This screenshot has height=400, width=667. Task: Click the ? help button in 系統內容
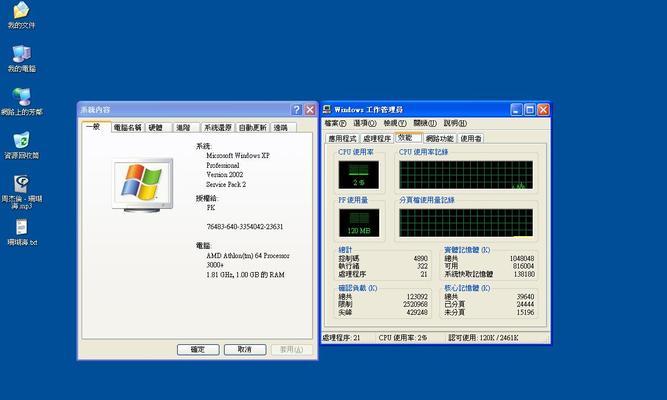[x=296, y=110]
